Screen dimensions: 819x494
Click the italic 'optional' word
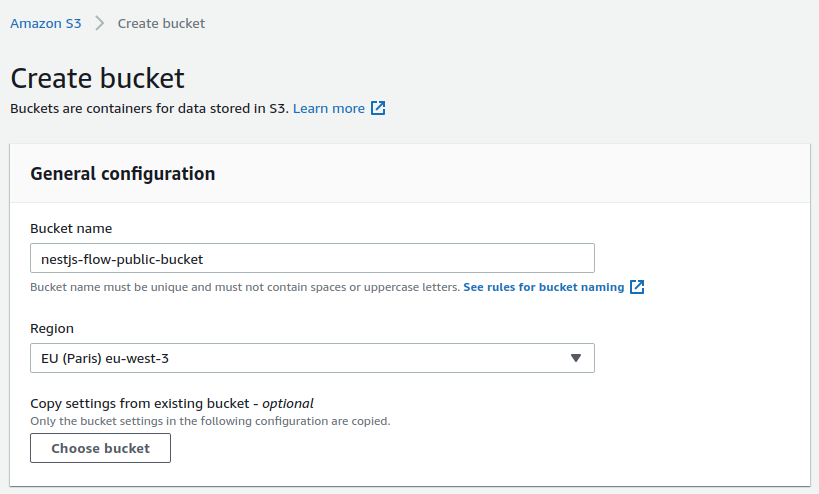[288, 403]
